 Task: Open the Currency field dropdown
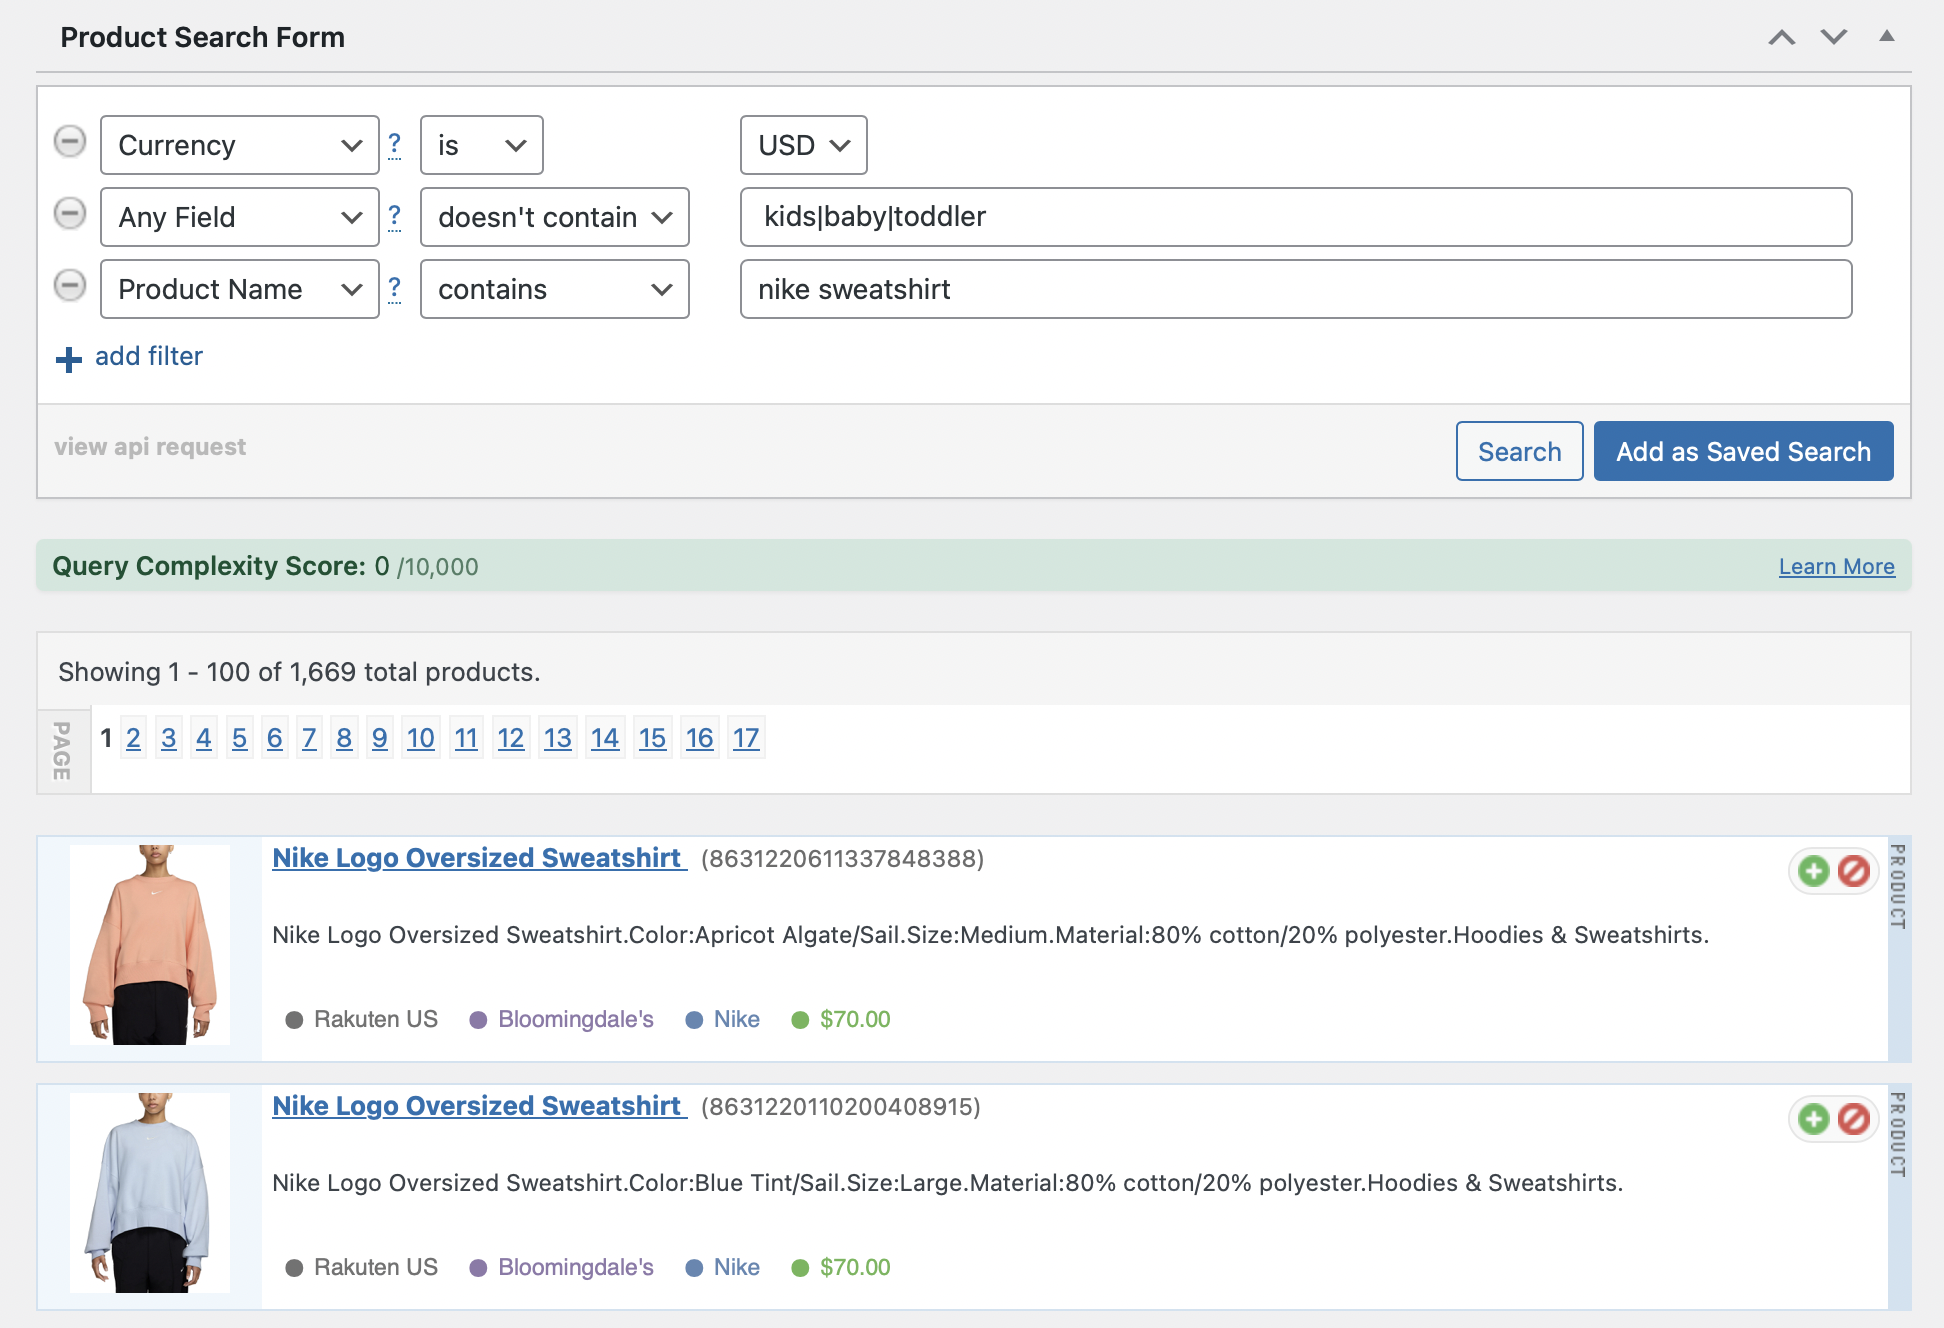click(x=240, y=145)
